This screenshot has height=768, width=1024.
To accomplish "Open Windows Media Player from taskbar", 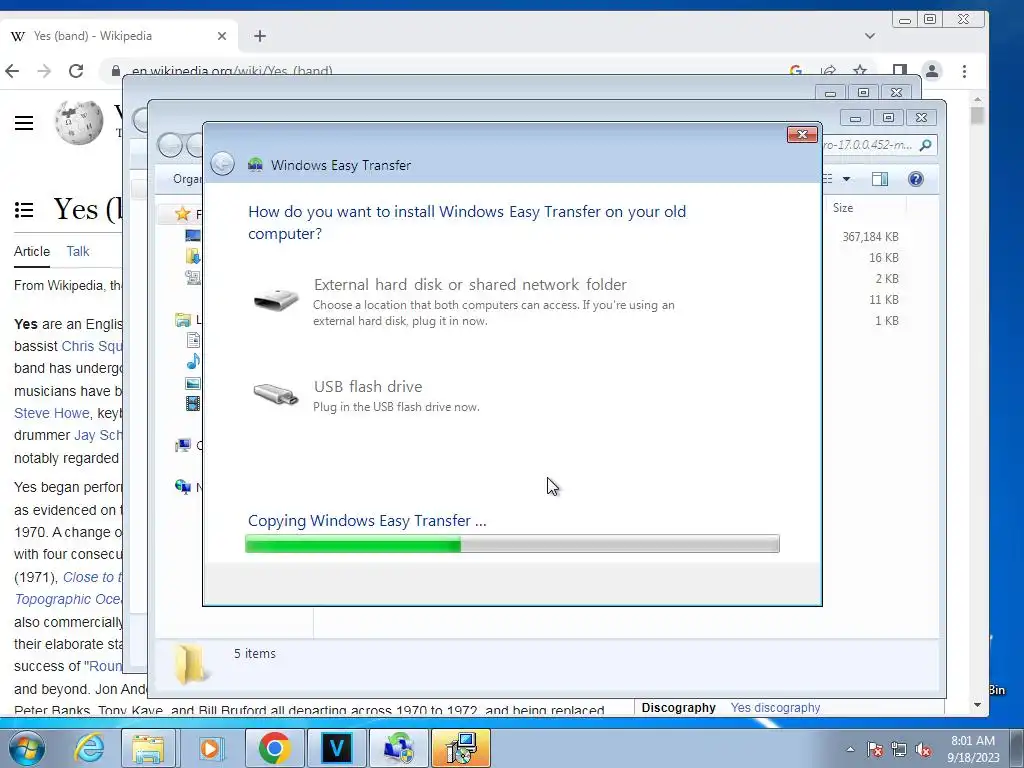I will [210, 748].
